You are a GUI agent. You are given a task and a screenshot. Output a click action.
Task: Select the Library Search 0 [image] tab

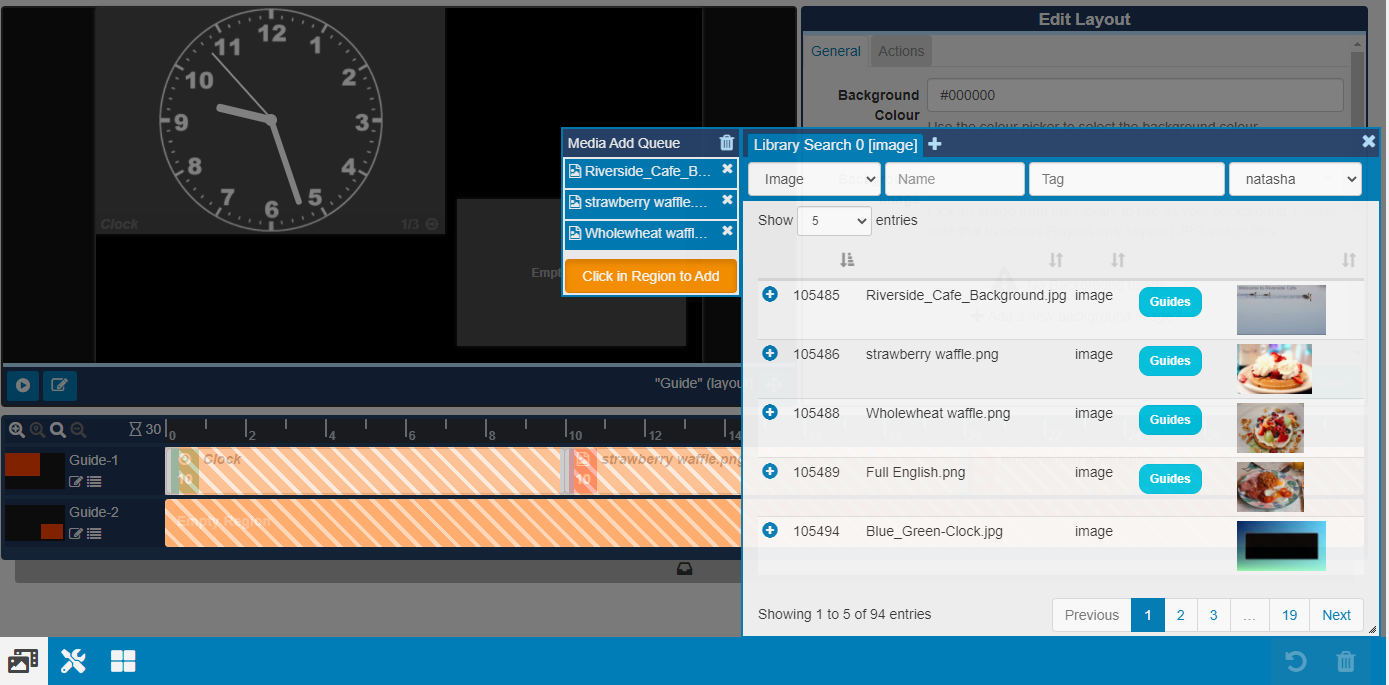[x=835, y=145]
